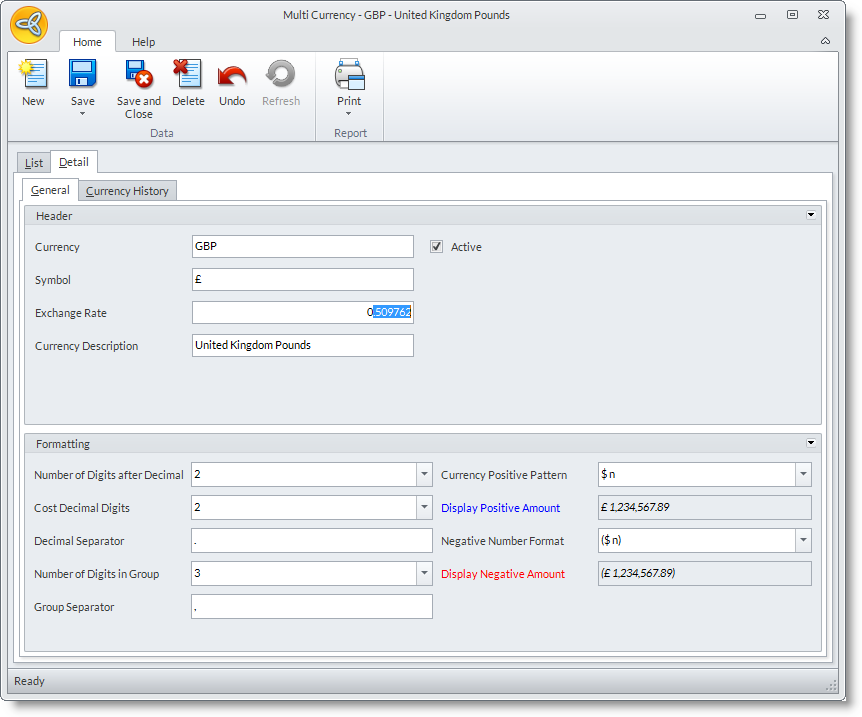This screenshot has width=862, height=717.
Task: Collapse the Header section panel
Action: [811, 215]
